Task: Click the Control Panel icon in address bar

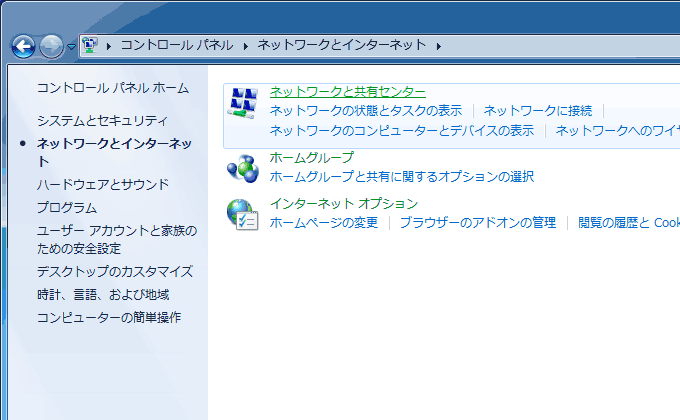Action: tap(90, 45)
